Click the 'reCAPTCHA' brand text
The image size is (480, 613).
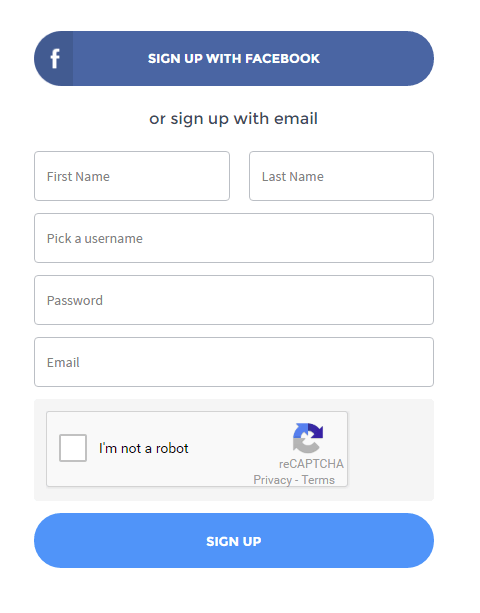[311, 464]
